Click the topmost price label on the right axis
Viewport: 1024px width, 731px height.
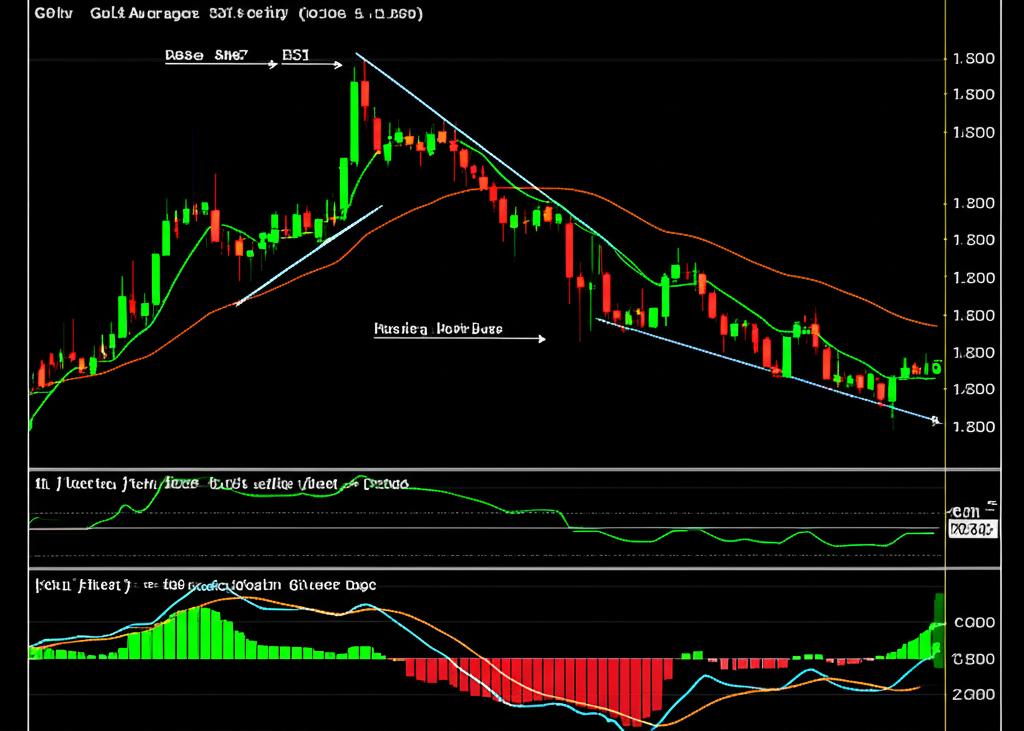[x=974, y=58]
